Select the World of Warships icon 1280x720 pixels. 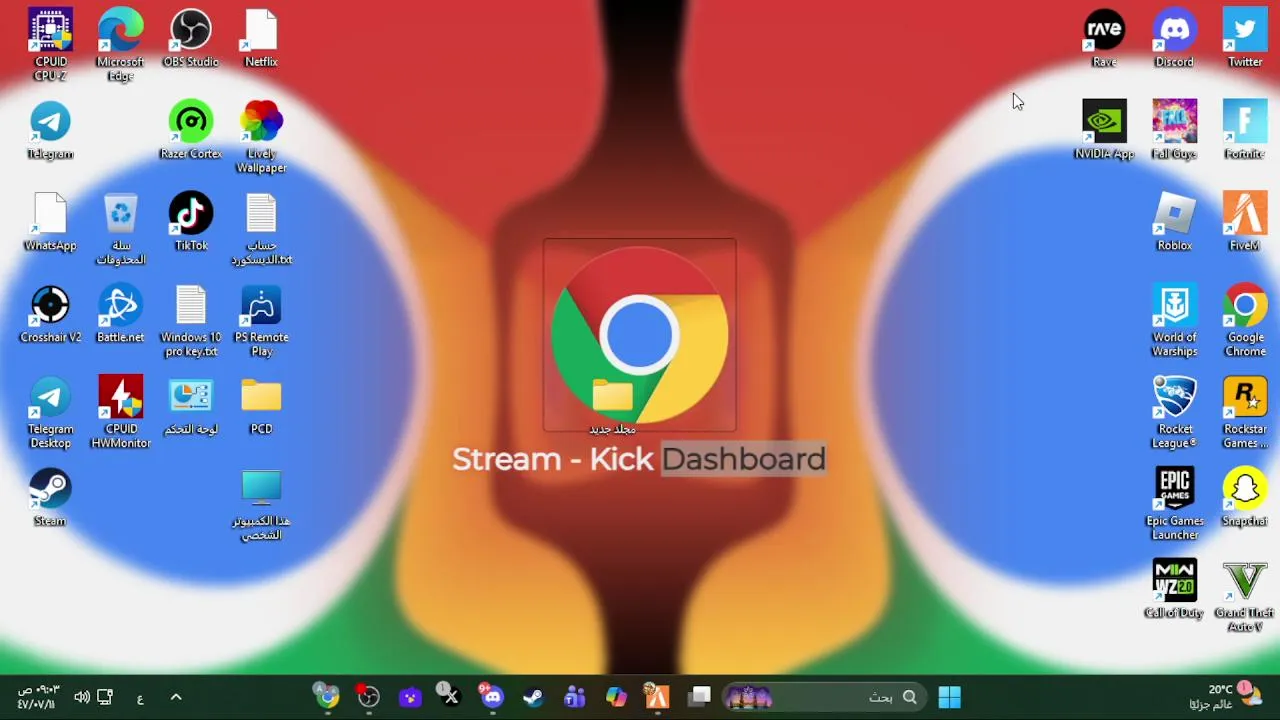(1174, 320)
